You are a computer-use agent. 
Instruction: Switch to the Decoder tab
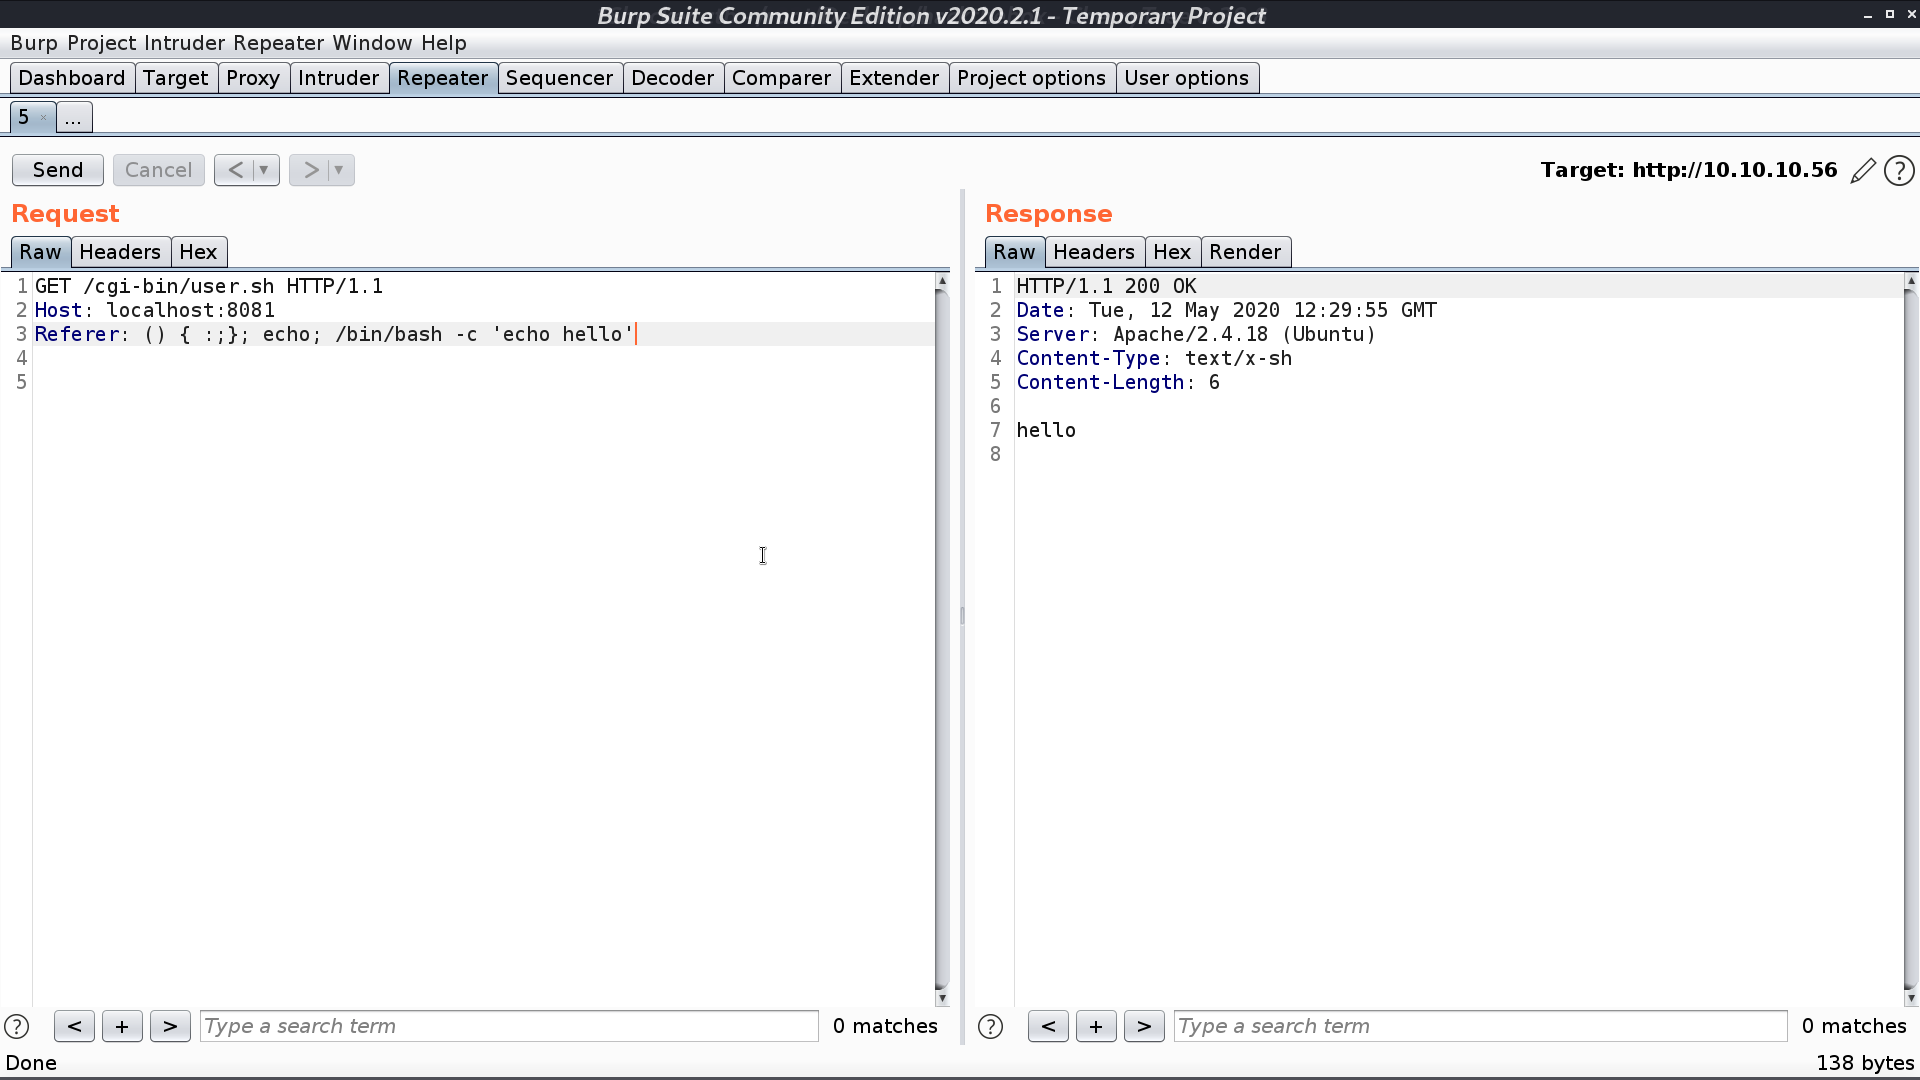[672, 78]
